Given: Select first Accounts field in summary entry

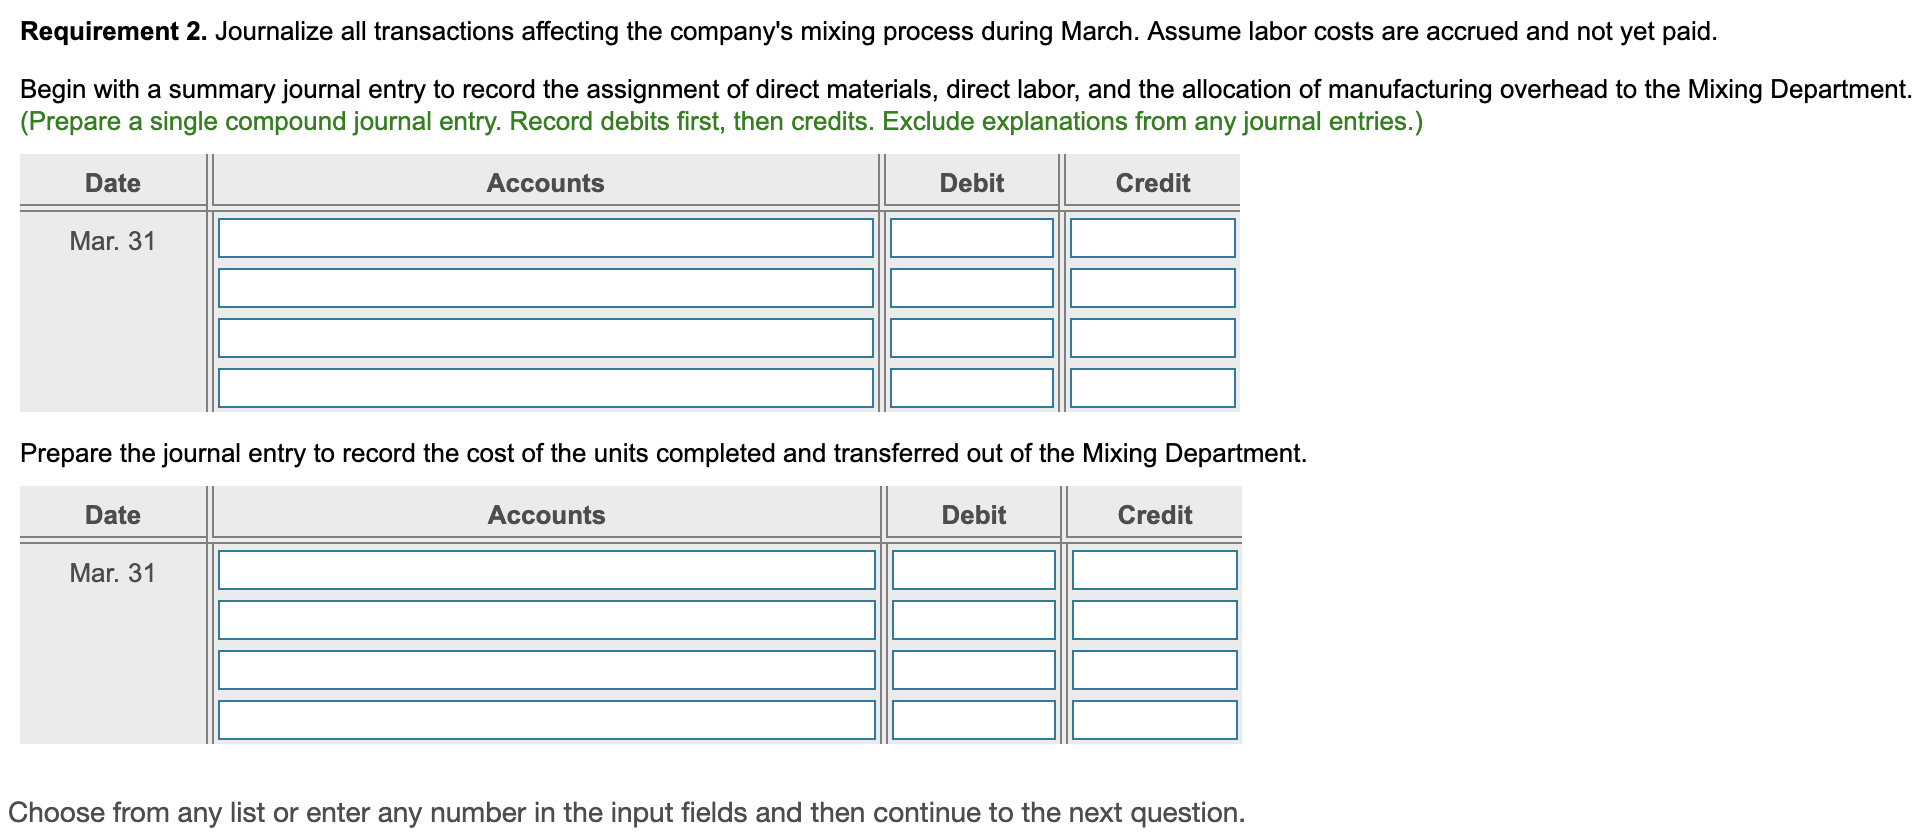Looking at the screenshot, I should pyautogui.click(x=545, y=238).
